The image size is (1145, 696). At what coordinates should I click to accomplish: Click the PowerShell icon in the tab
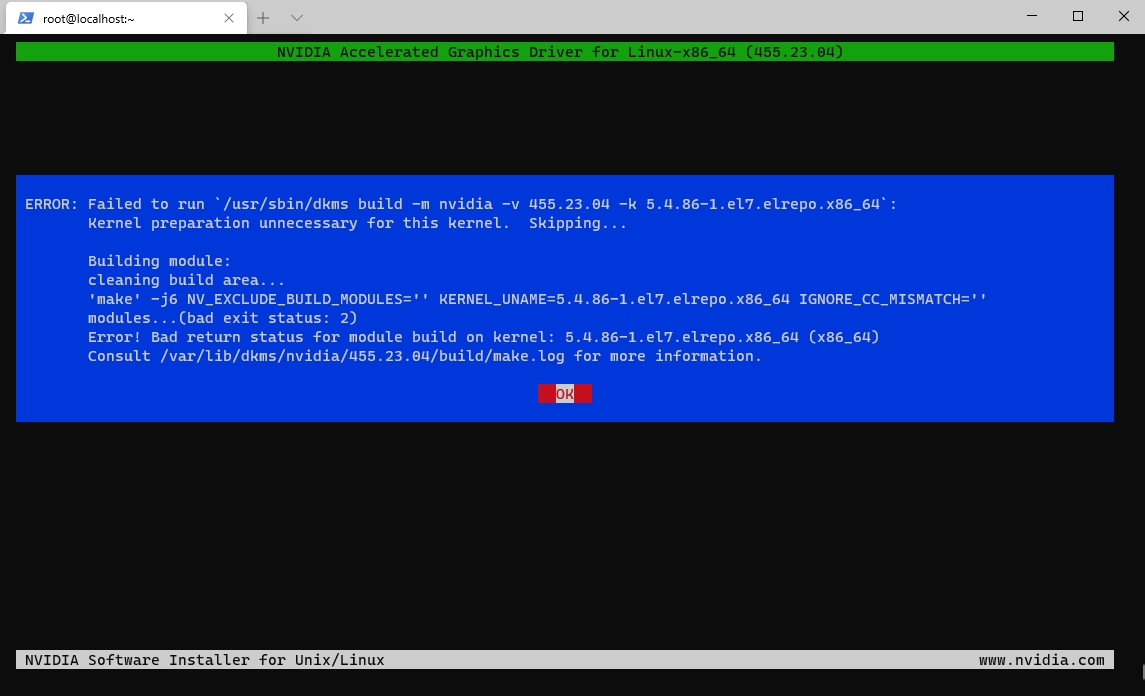(x=26, y=18)
